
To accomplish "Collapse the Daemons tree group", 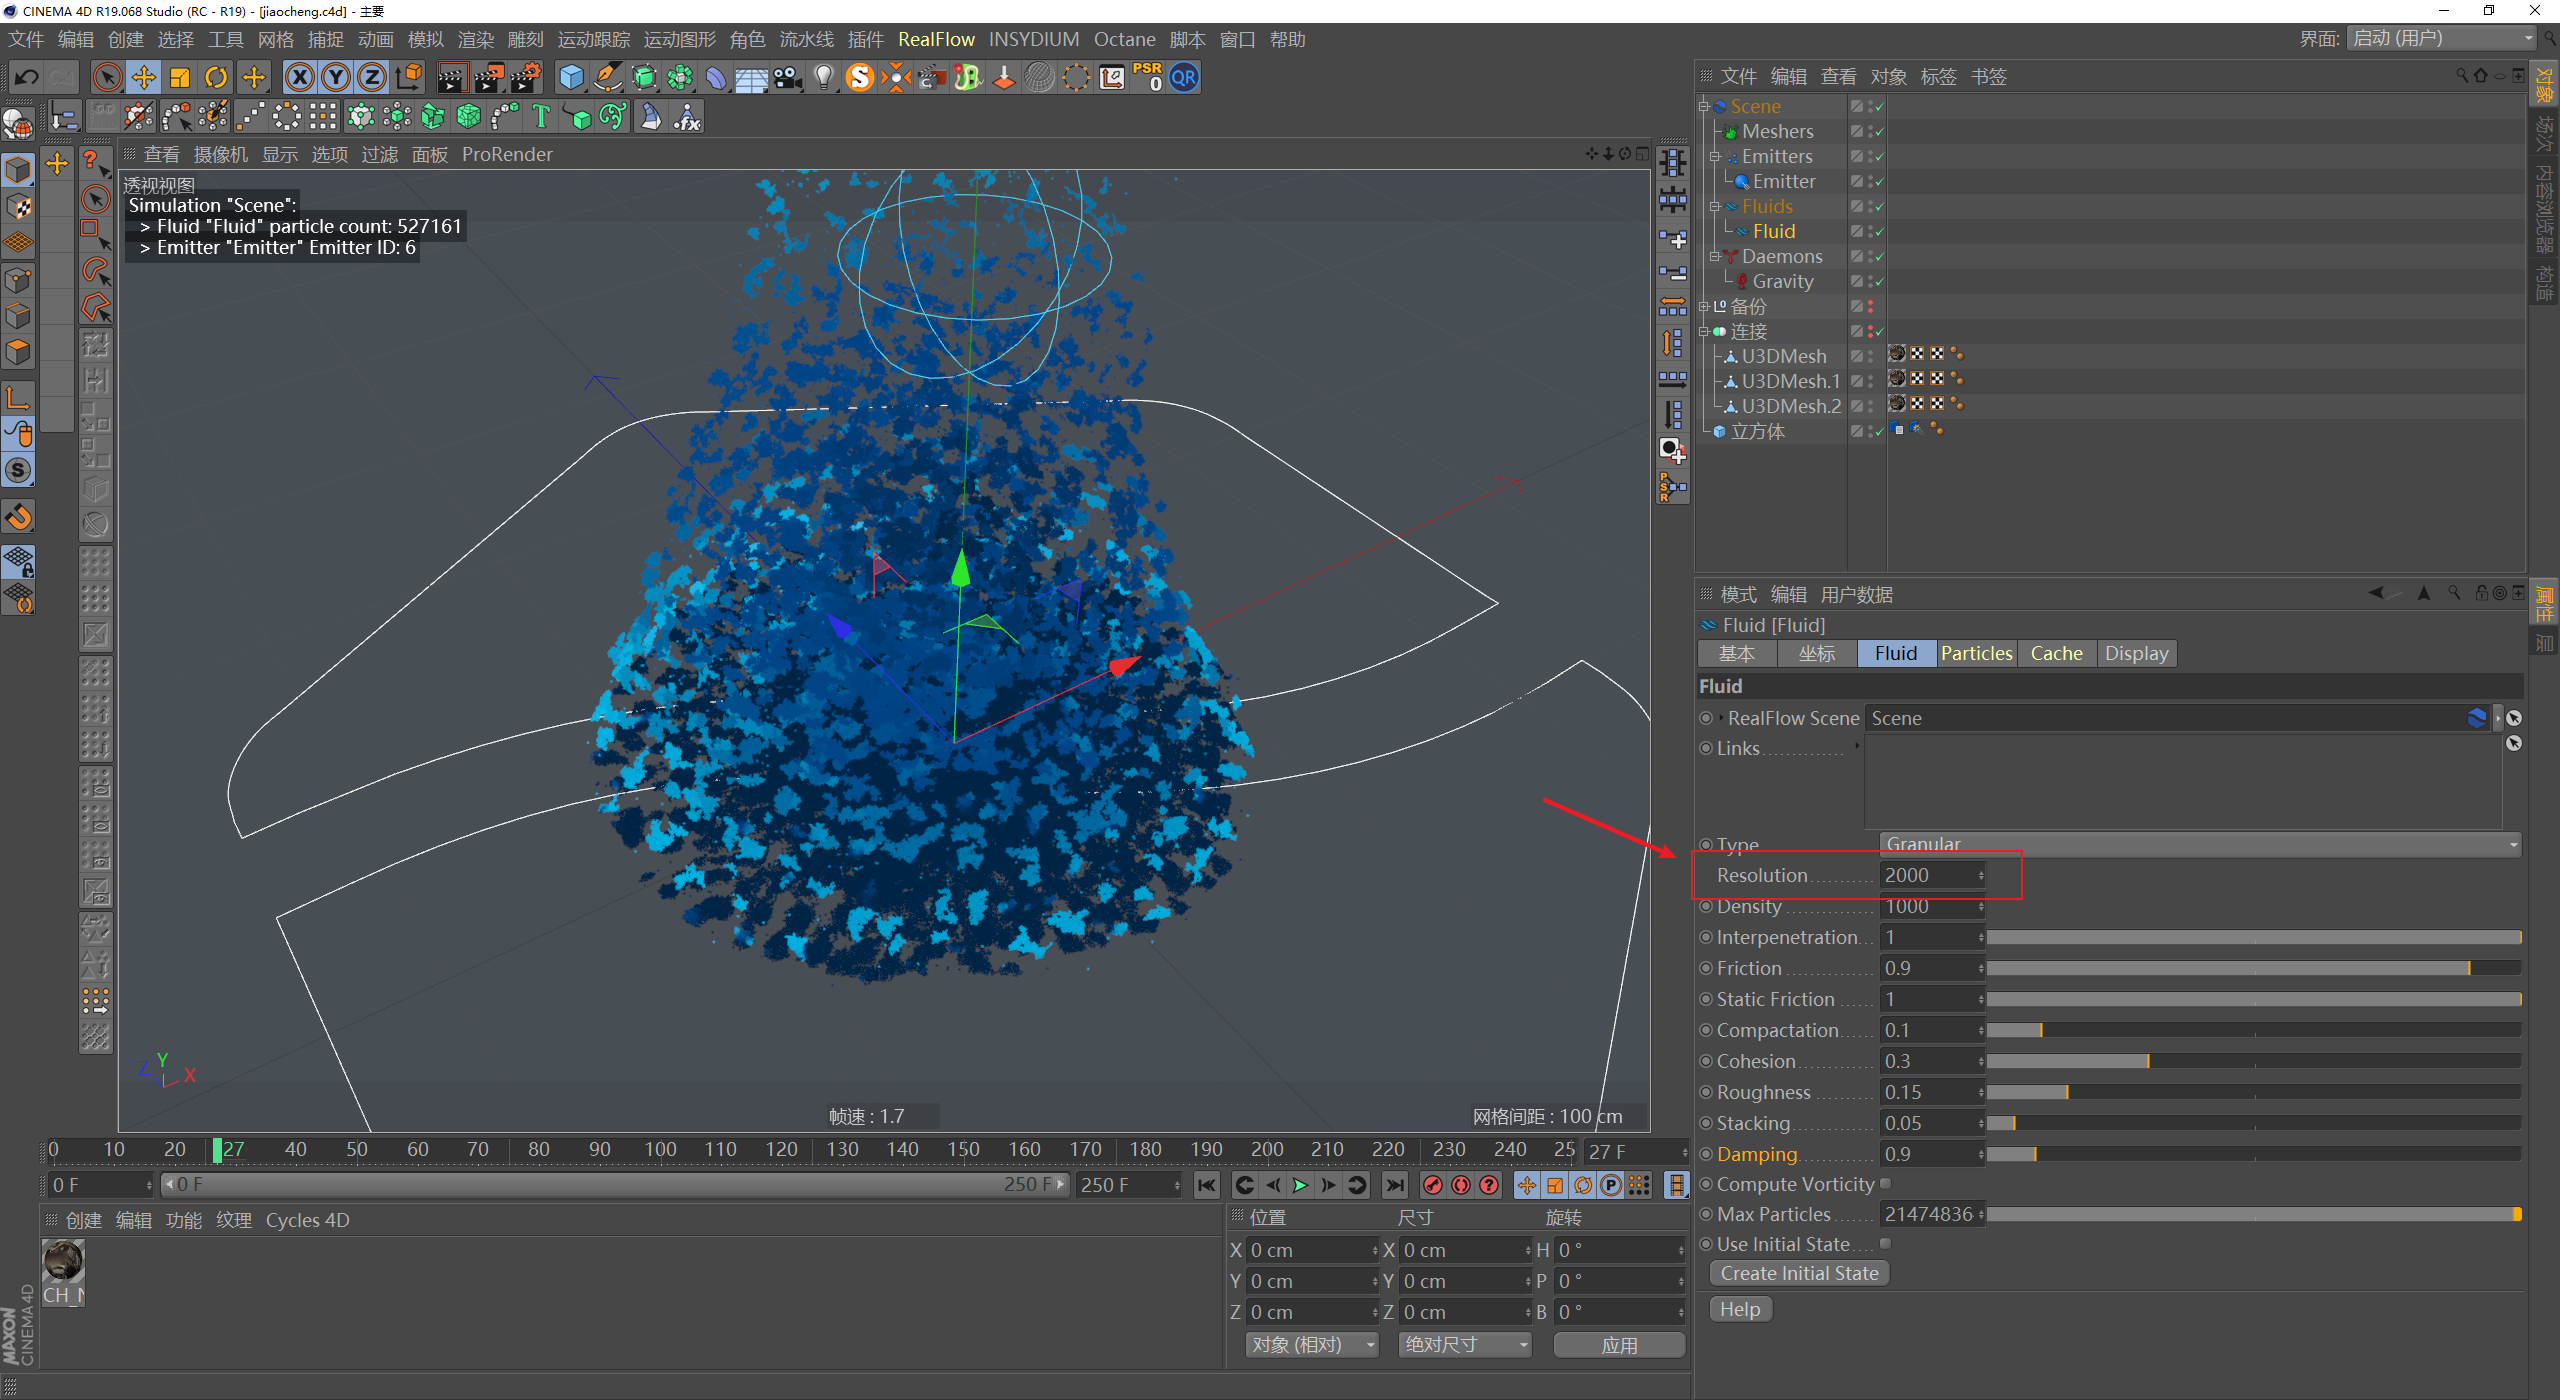I will click(x=1714, y=257).
